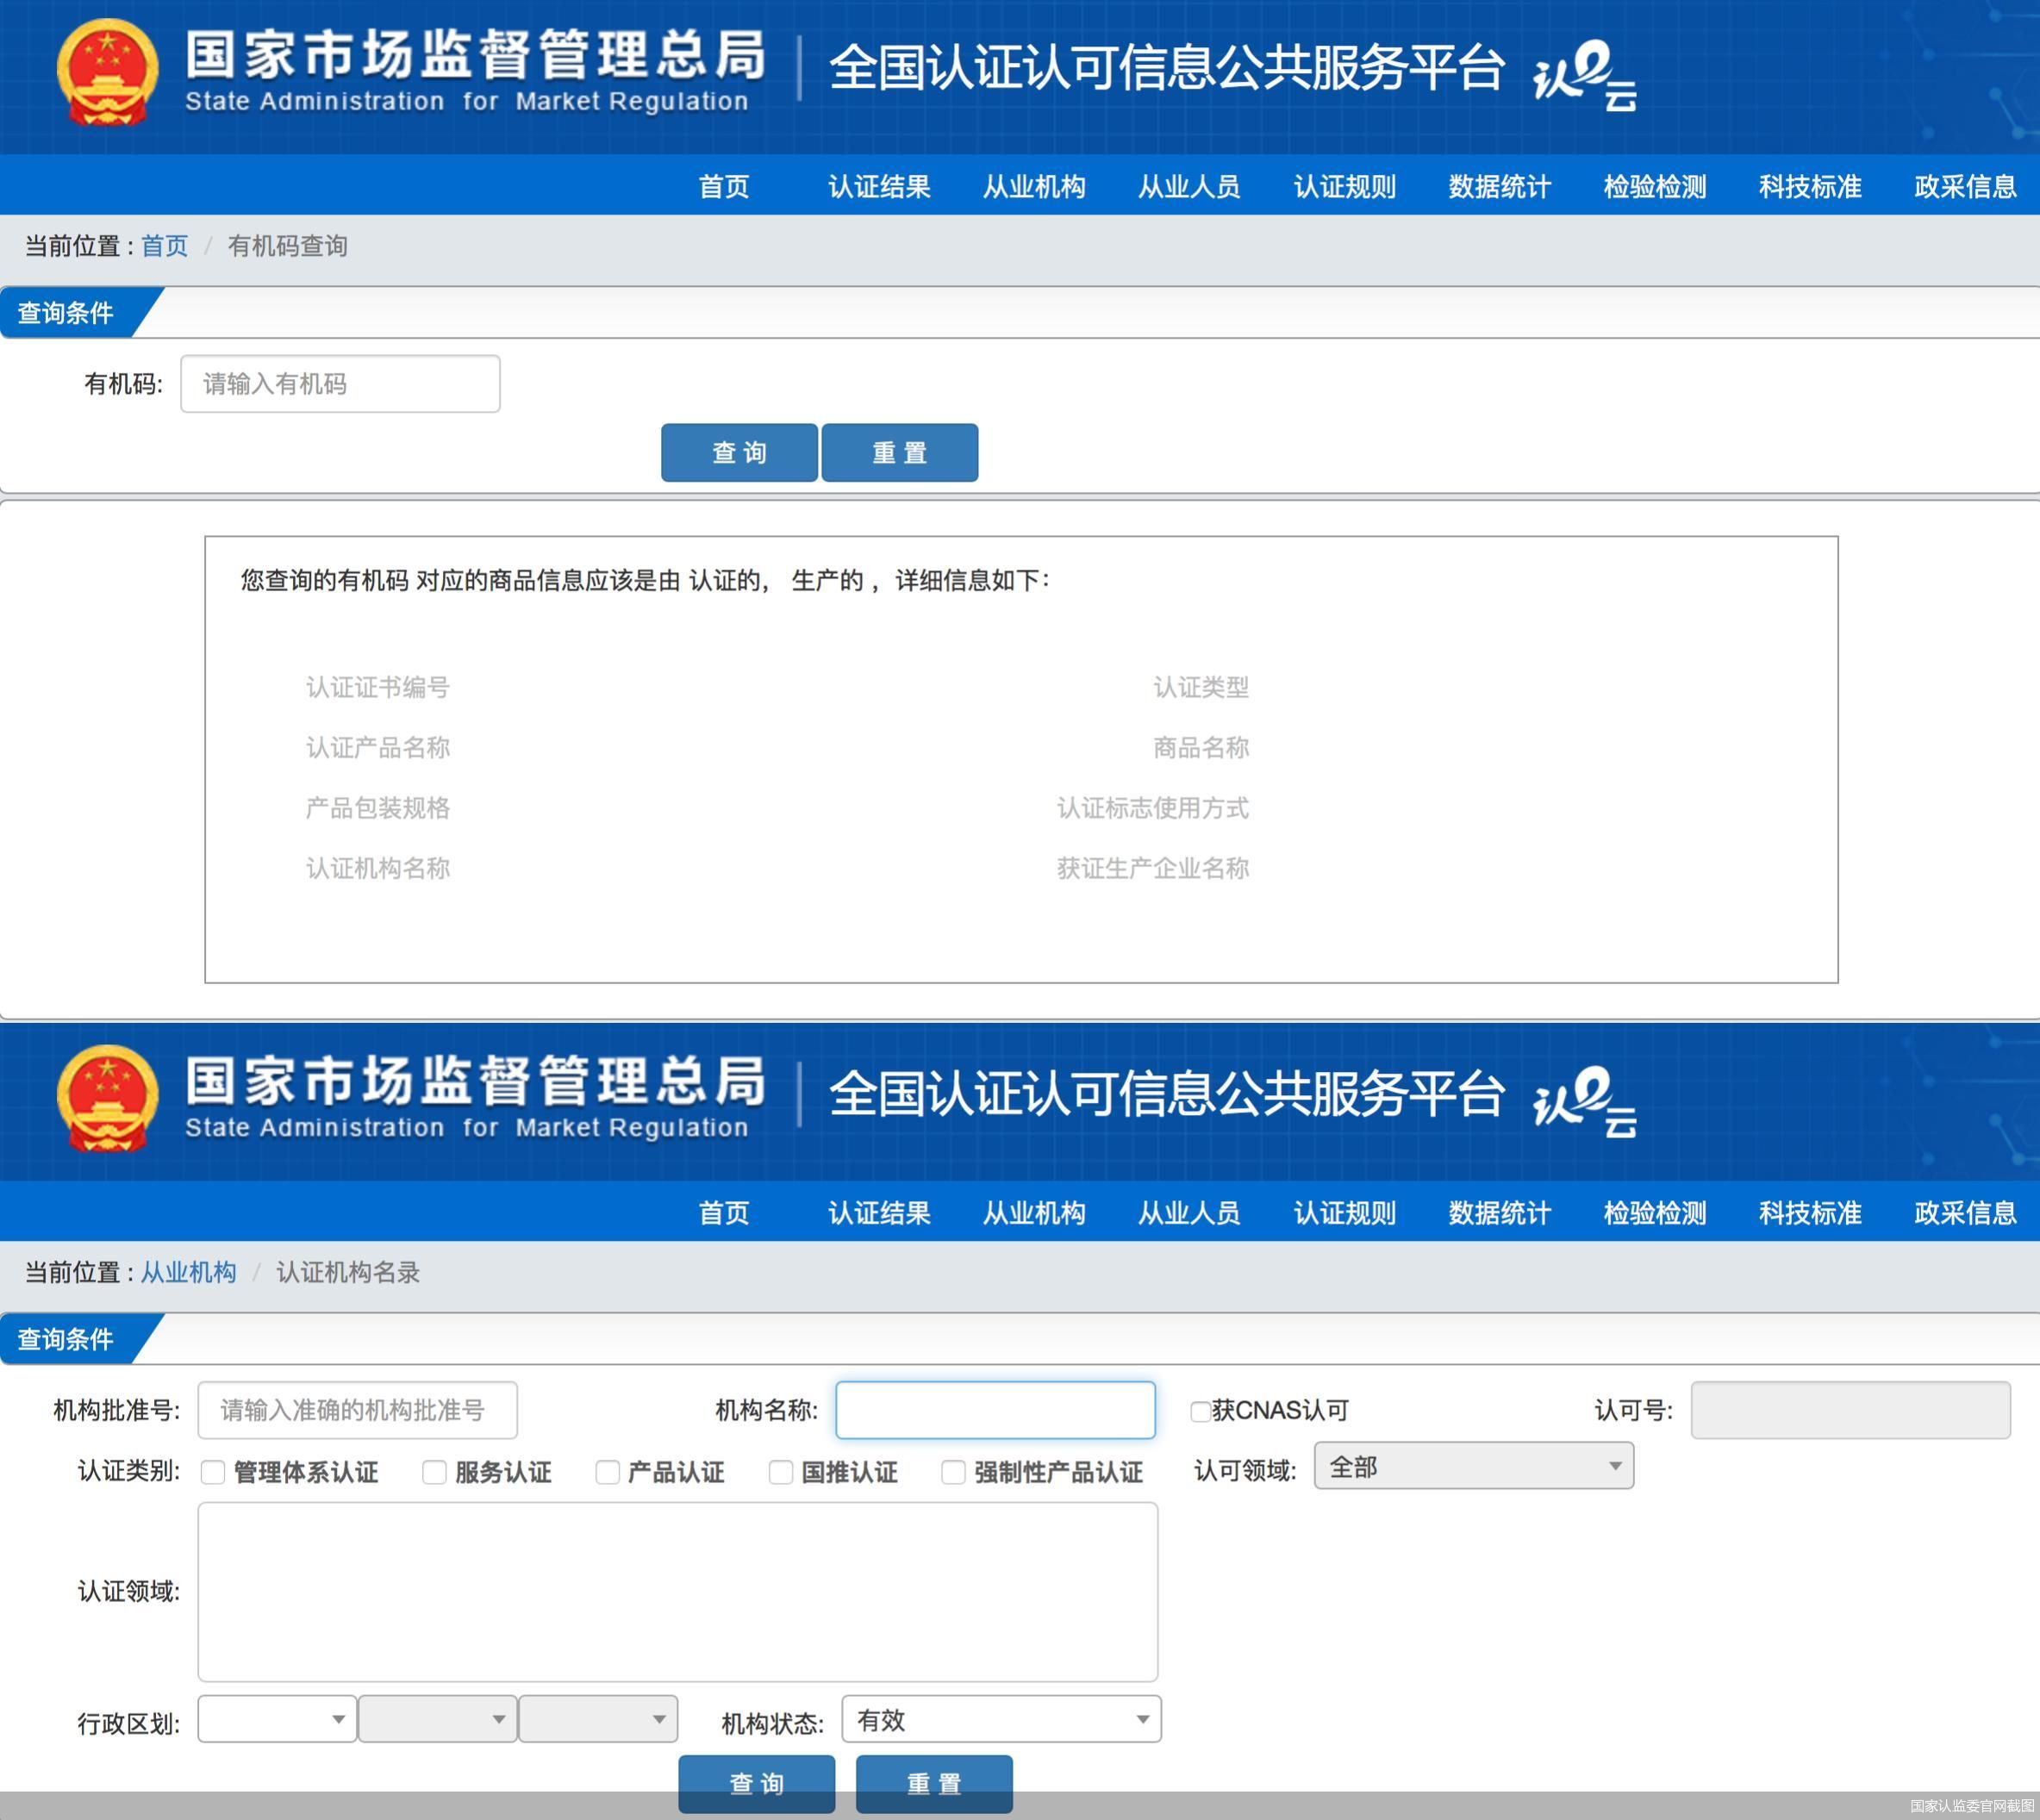
Task: Click the 机构名称 input box
Action: click(x=995, y=1410)
